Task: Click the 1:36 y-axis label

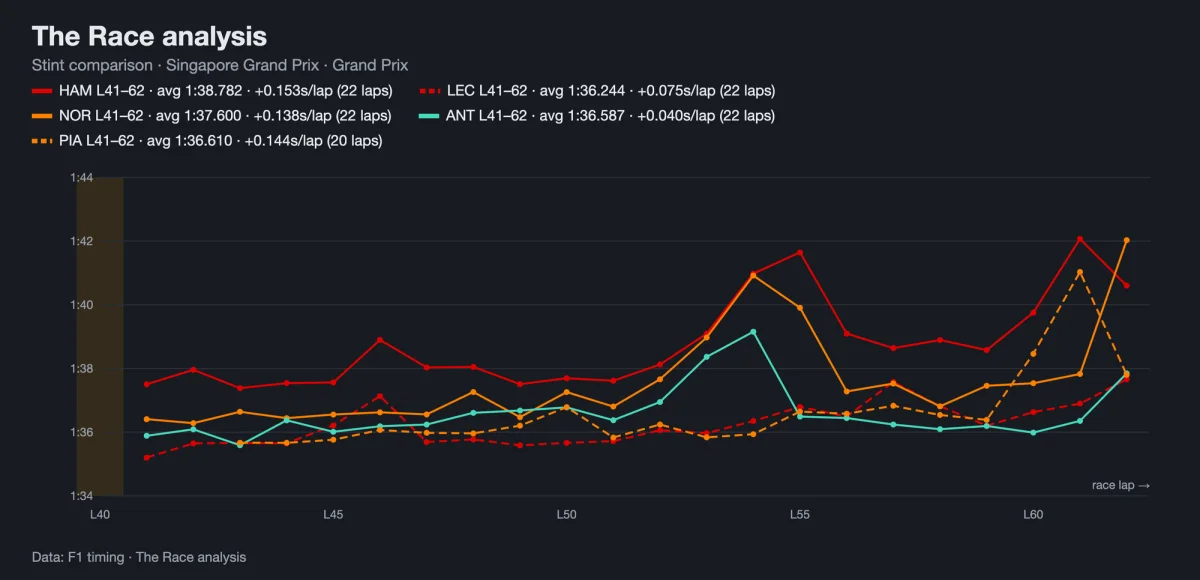Action: pos(82,432)
